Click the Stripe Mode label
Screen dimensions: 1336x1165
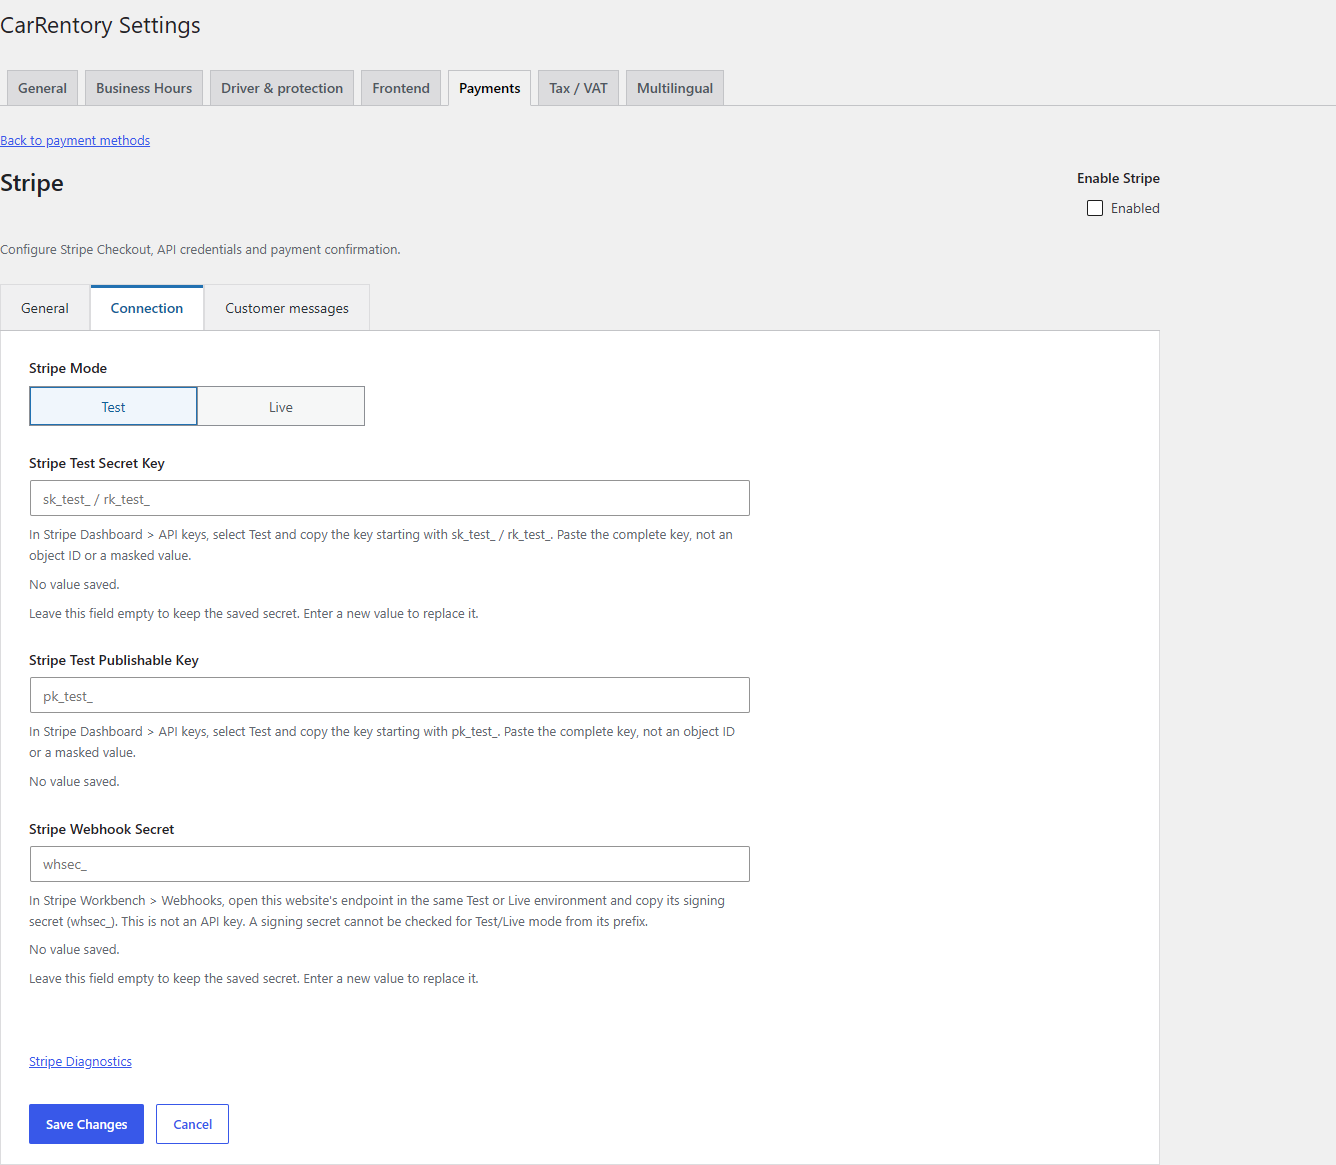[x=68, y=368]
